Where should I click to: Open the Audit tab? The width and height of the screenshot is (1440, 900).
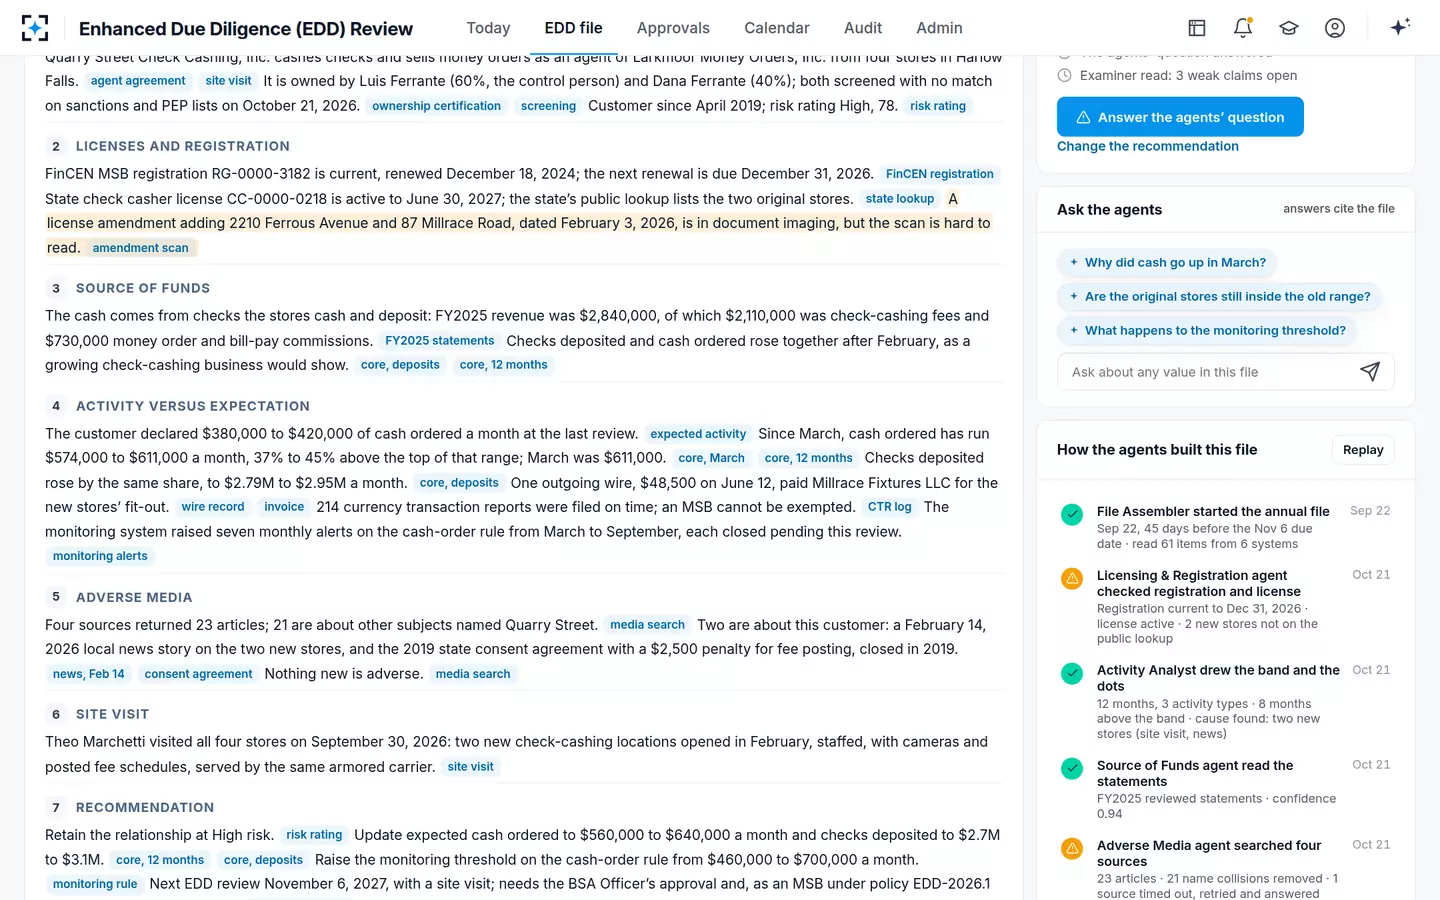pos(863,28)
